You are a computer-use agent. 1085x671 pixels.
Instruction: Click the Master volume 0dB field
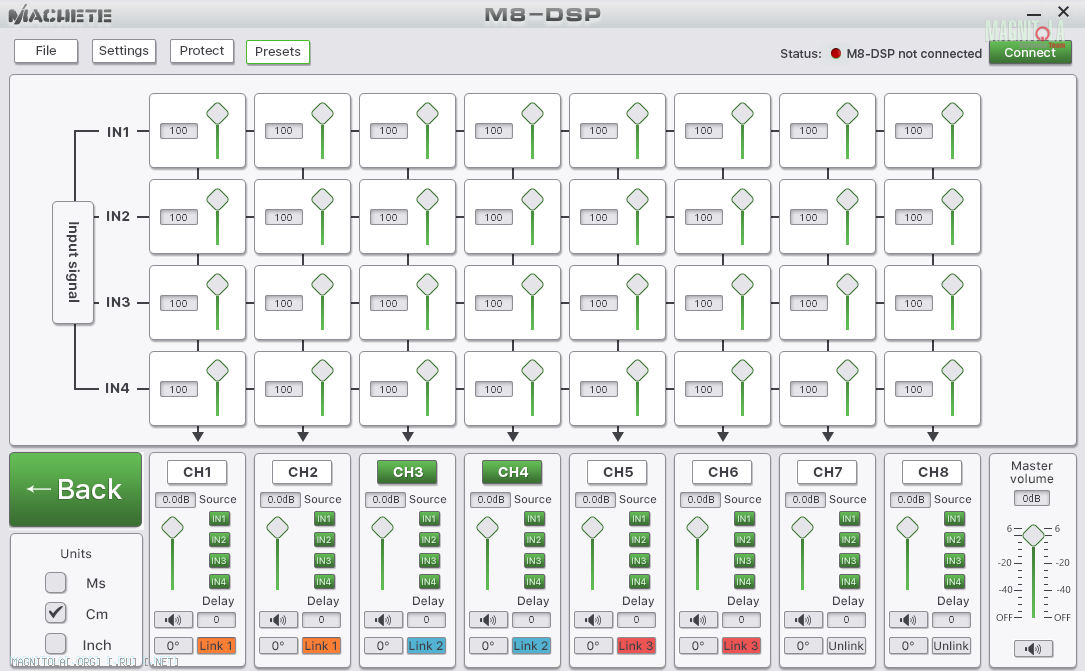(1032, 499)
